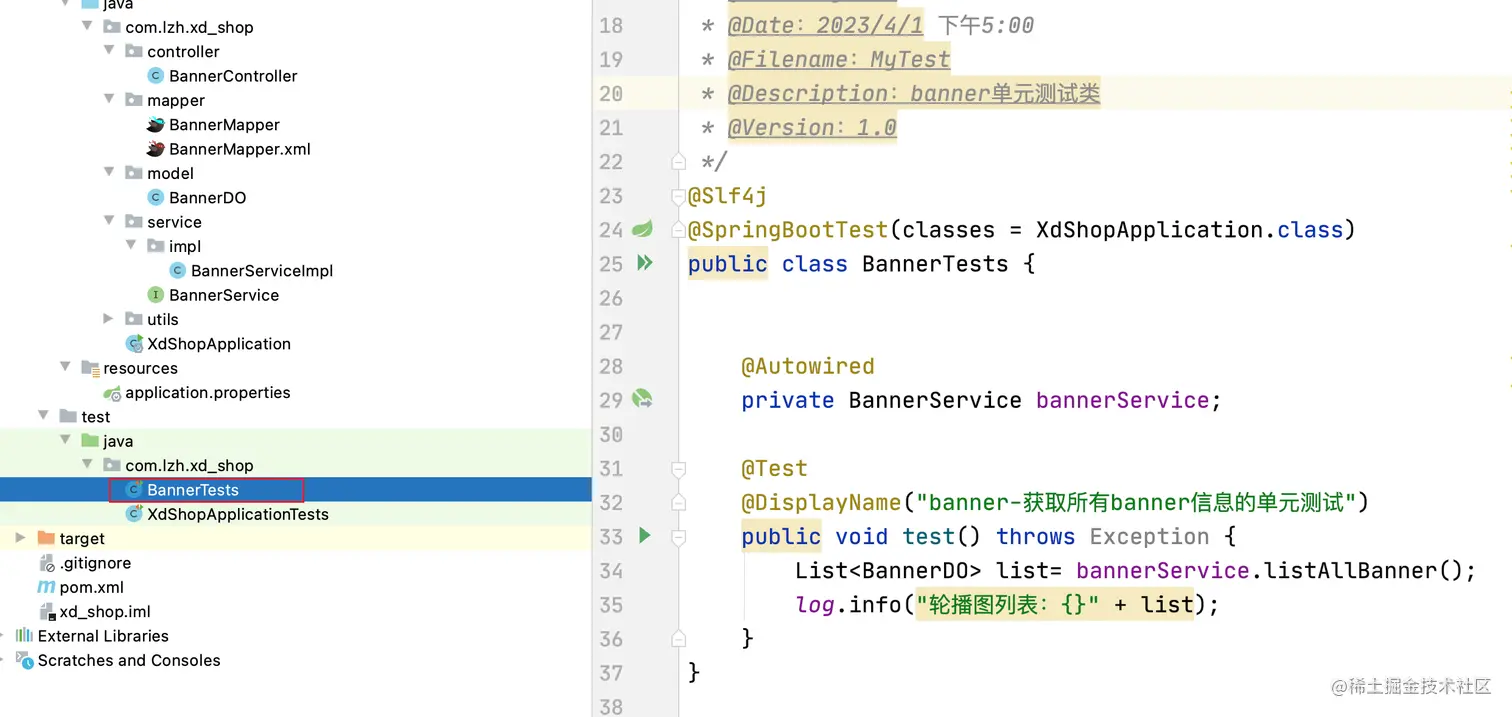
Task: Click the BannerServiceImpl class icon
Action: [x=177, y=271]
